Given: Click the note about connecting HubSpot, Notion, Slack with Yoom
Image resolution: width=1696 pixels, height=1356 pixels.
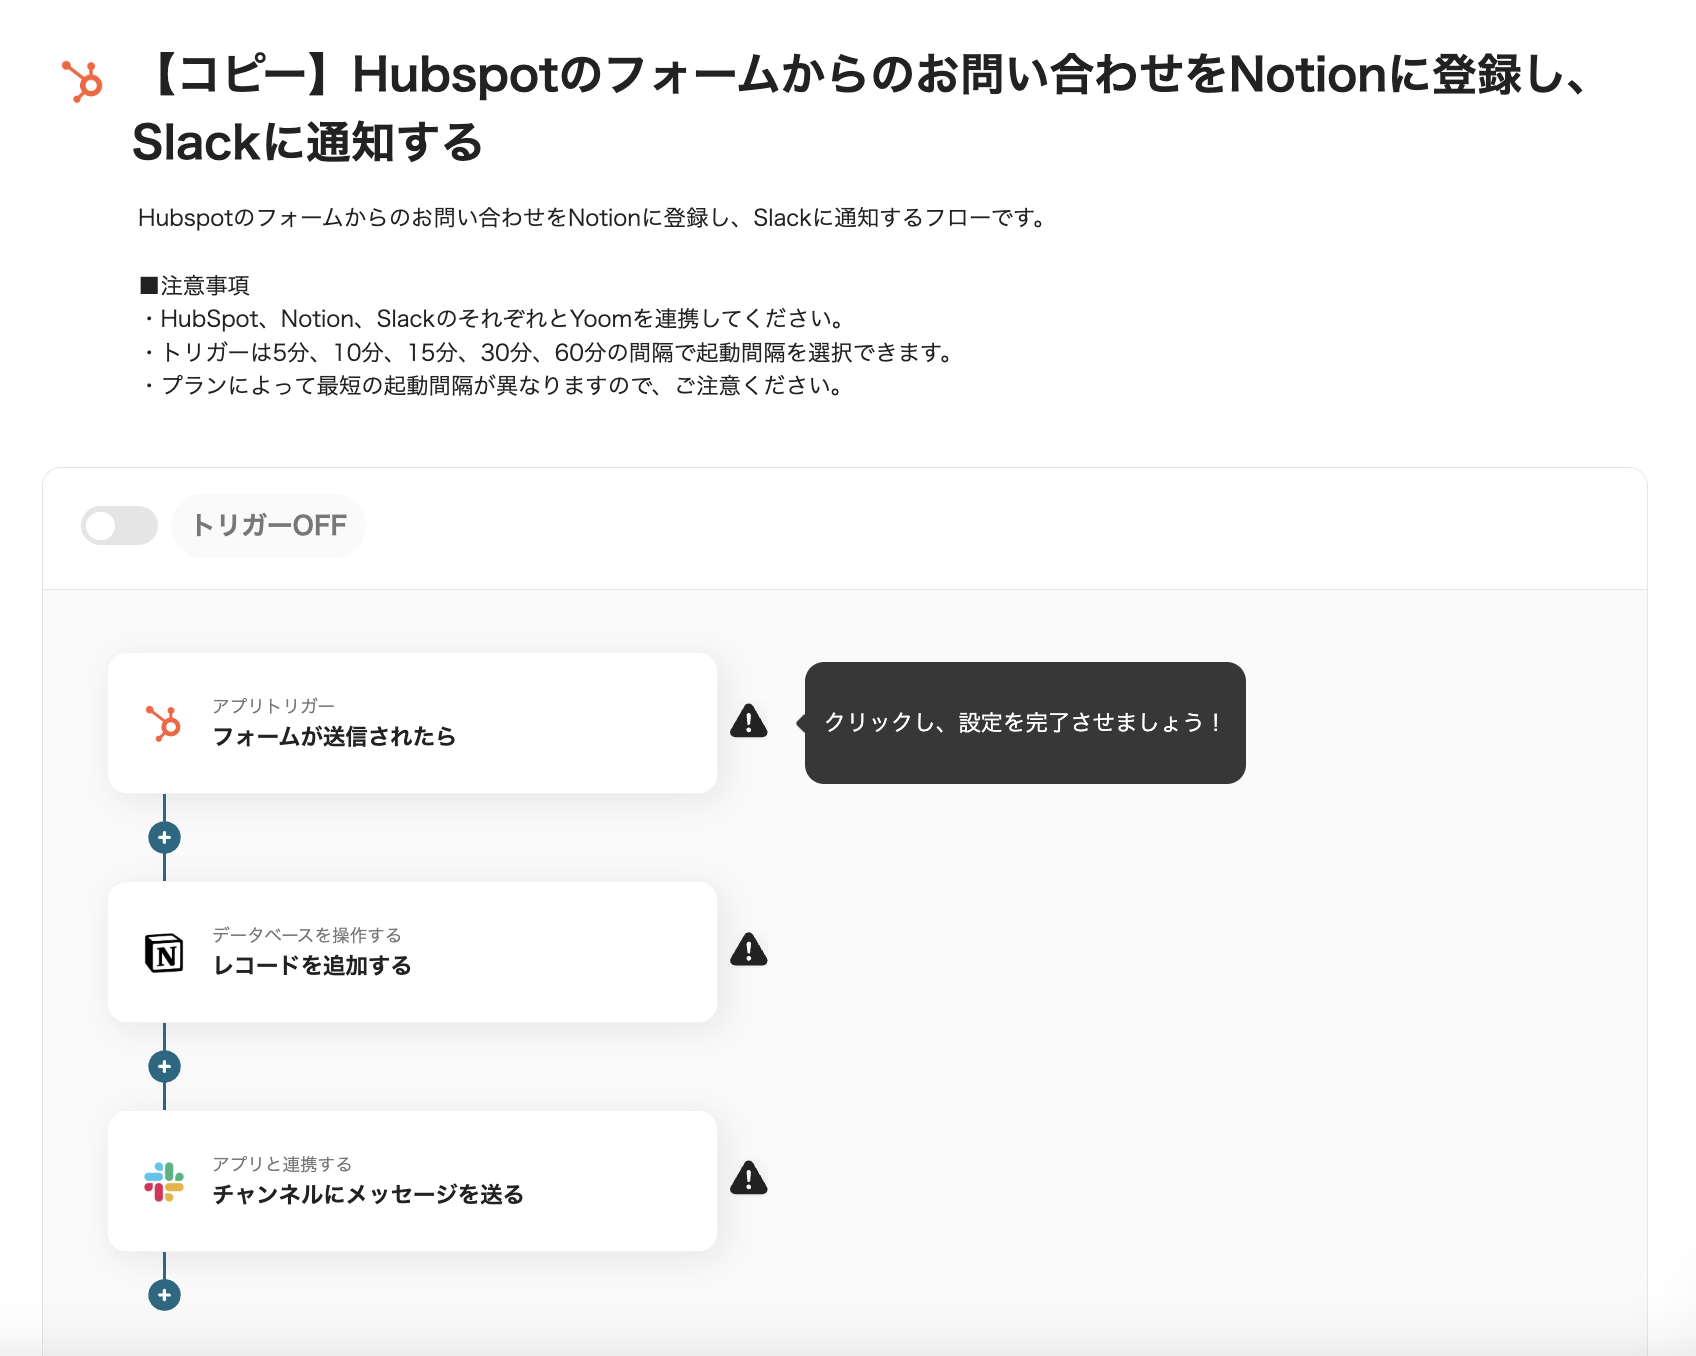Looking at the screenshot, I should click(x=494, y=319).
